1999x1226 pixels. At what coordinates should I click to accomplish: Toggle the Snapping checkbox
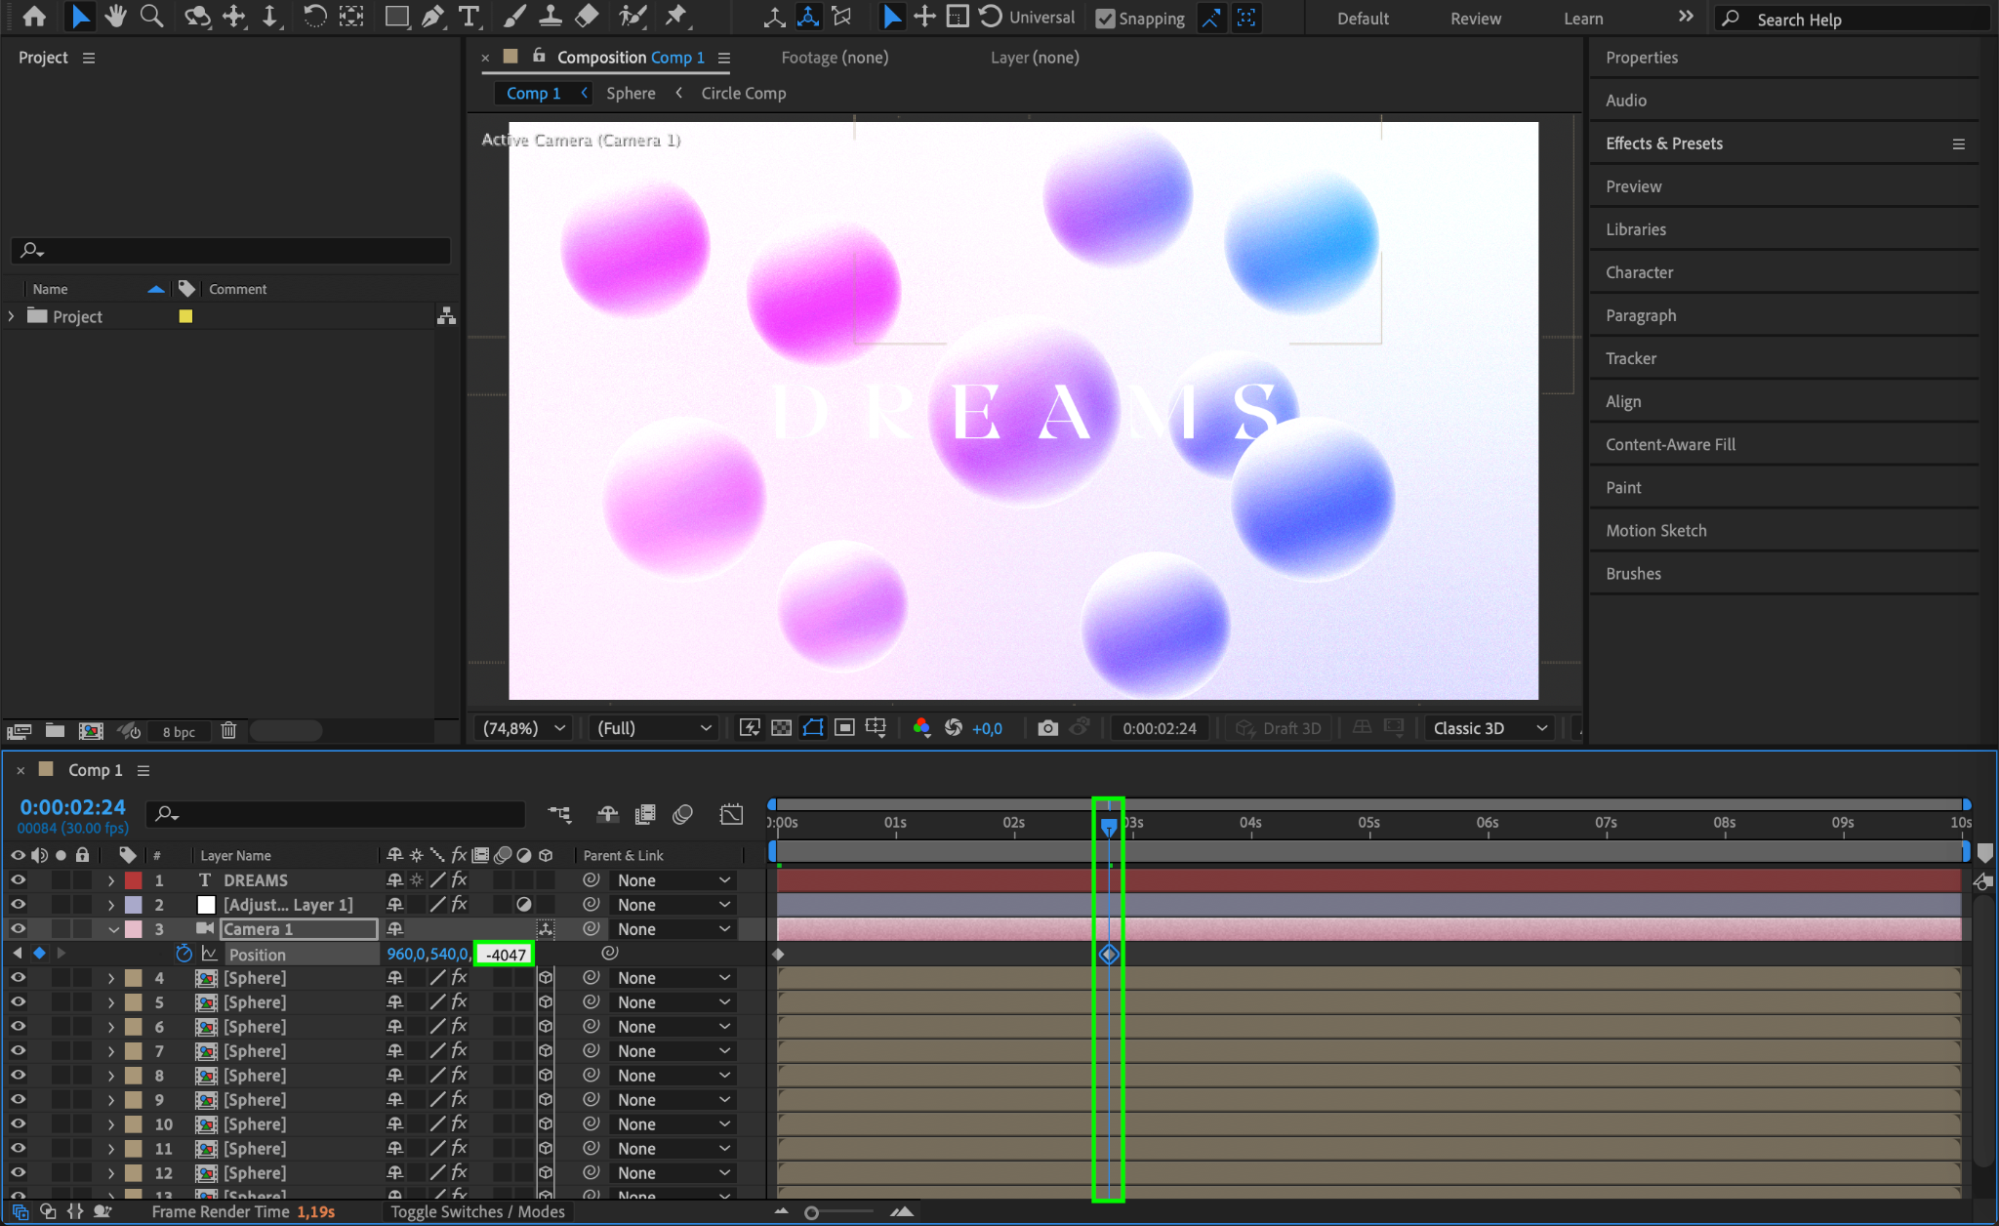(x=1105, y=18)
